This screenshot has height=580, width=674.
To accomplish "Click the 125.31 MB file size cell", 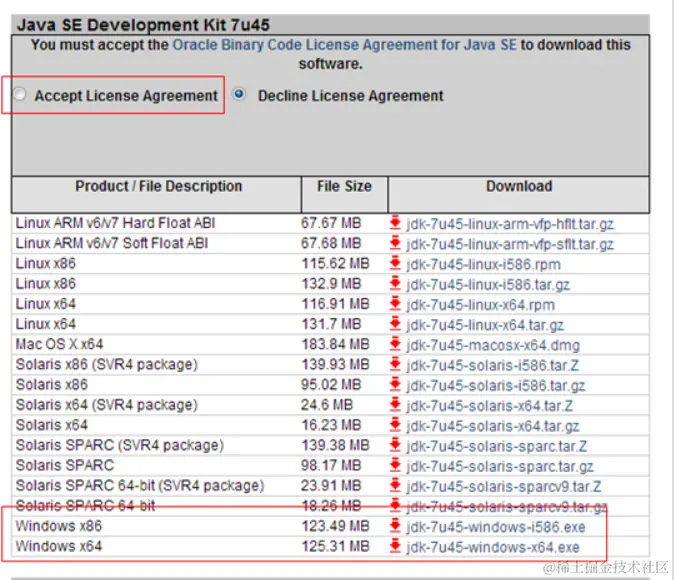I will coord(335,546).
